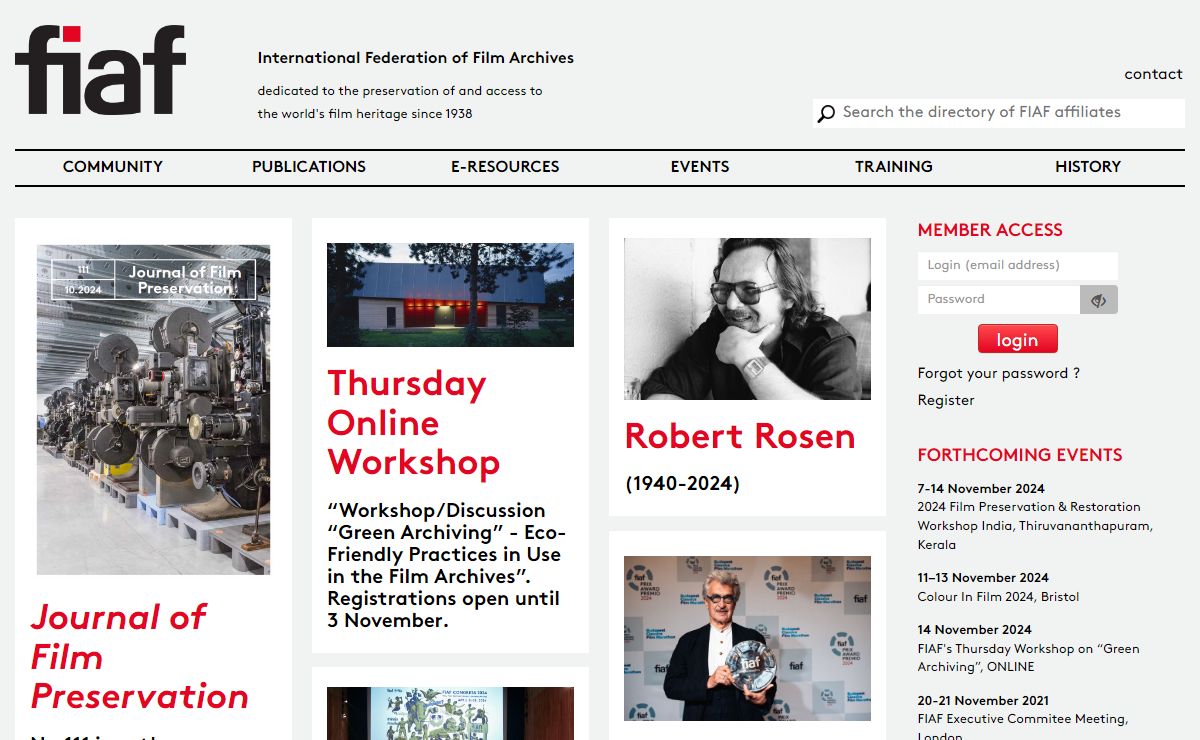This screenshot has width=1200, height=740.
Task: Click the 7-14 November 2024 date
Action: [981, 489]
